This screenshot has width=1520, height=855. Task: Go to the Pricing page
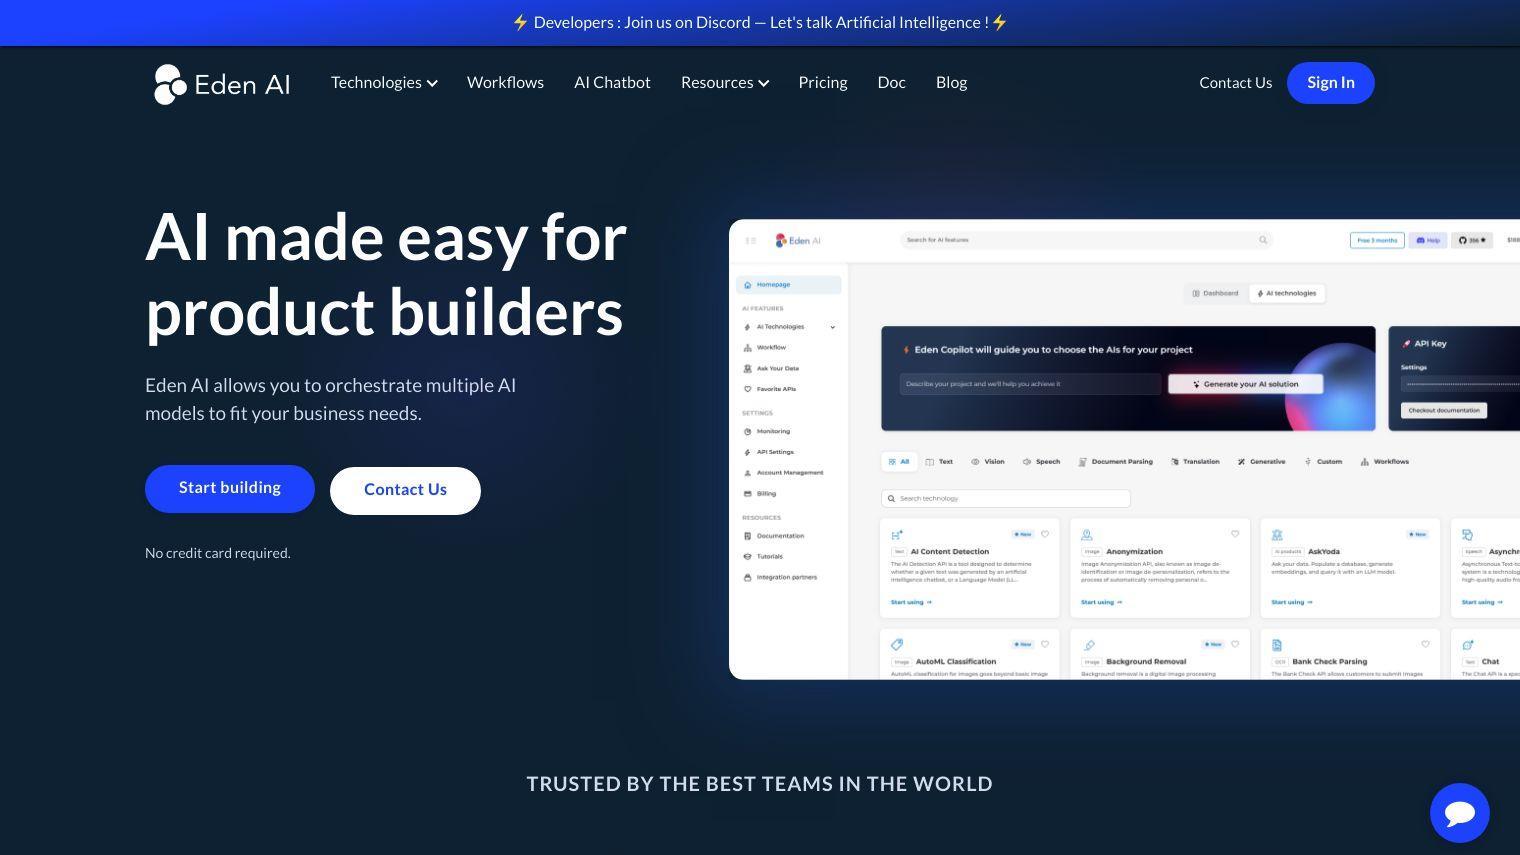(823, 83)
